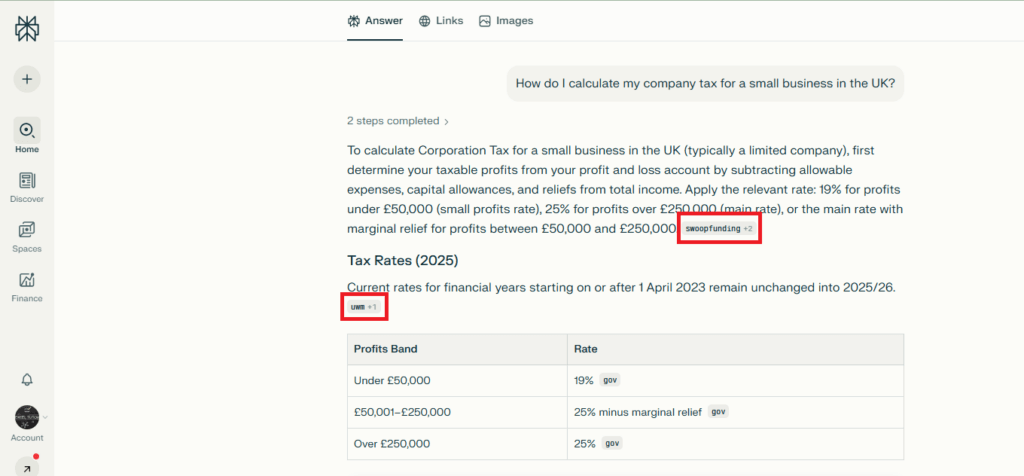Open the Home search icon

click(x=27, y=130)
